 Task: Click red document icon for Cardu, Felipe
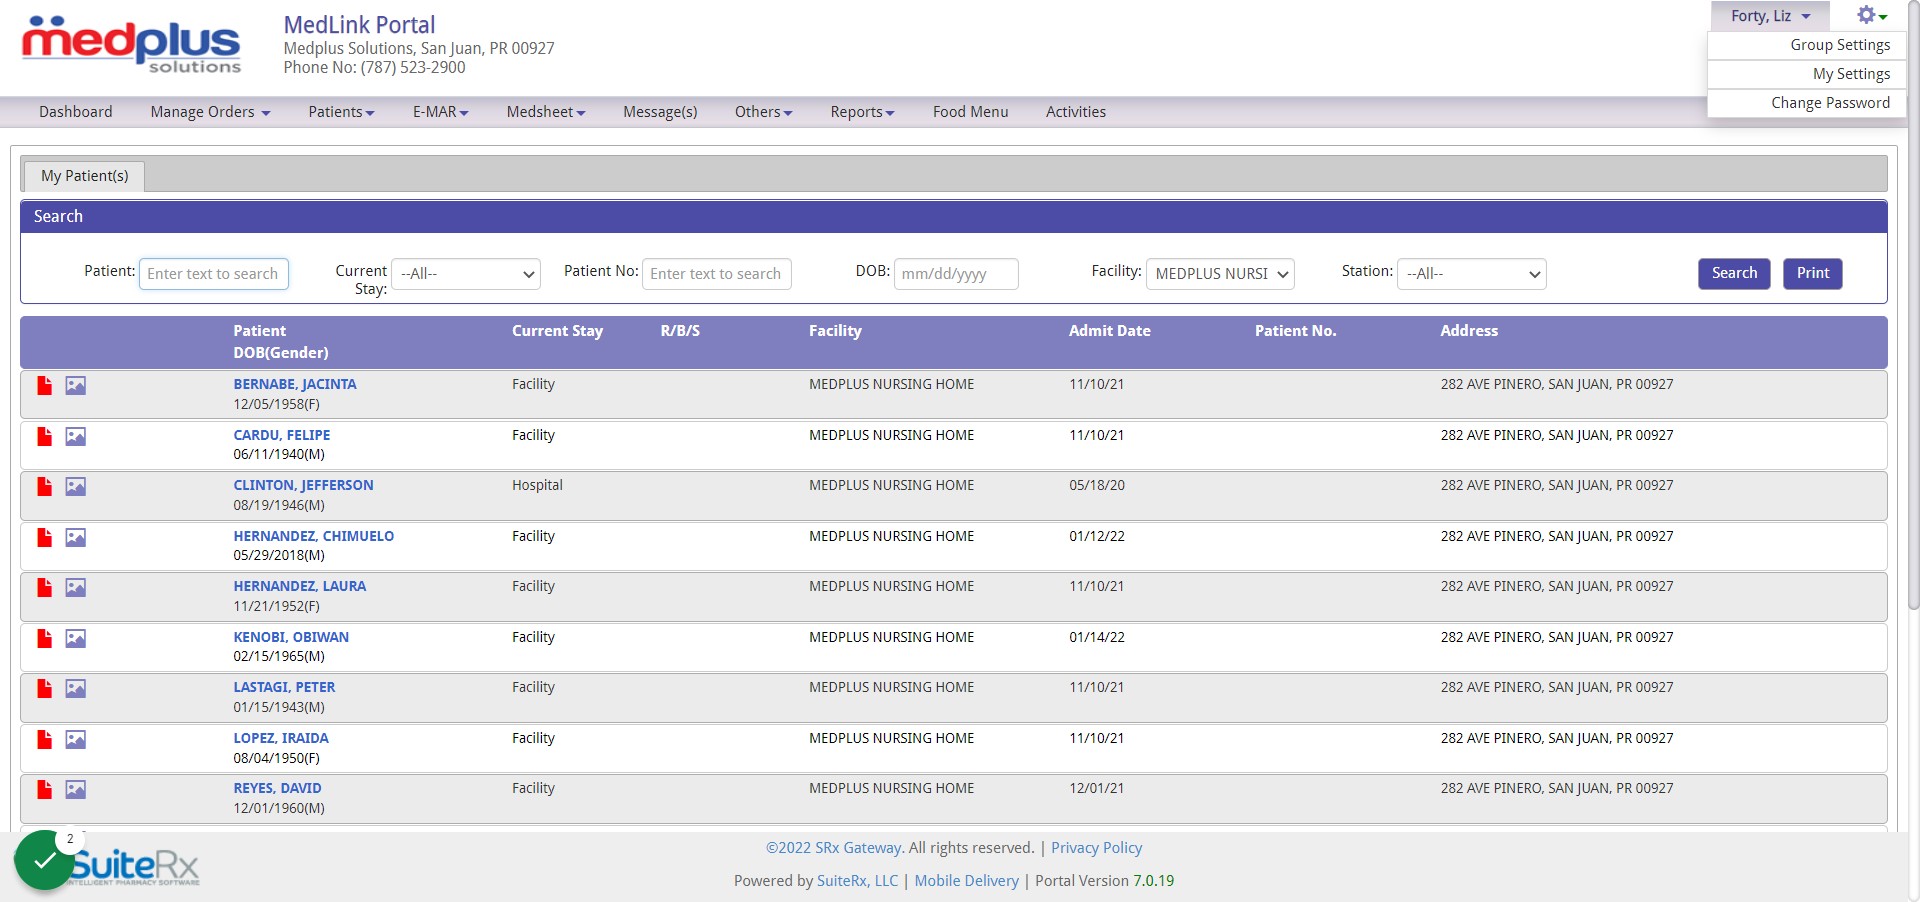pos(44,436)
